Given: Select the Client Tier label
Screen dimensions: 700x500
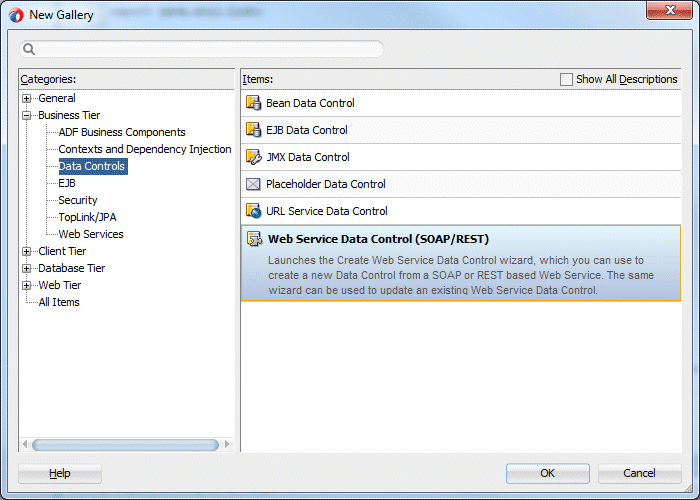Looking at the screenshot, I should coord(62,251).
